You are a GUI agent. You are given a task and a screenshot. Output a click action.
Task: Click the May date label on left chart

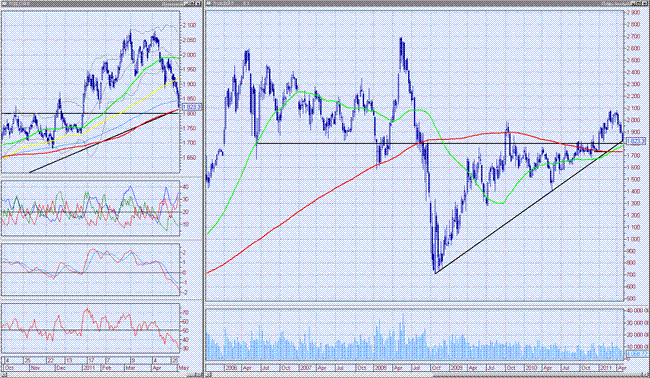(183, 368)
